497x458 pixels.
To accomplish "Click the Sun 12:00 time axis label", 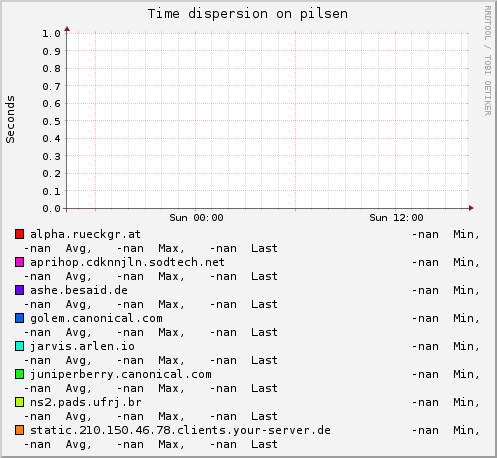I will 396,218.
